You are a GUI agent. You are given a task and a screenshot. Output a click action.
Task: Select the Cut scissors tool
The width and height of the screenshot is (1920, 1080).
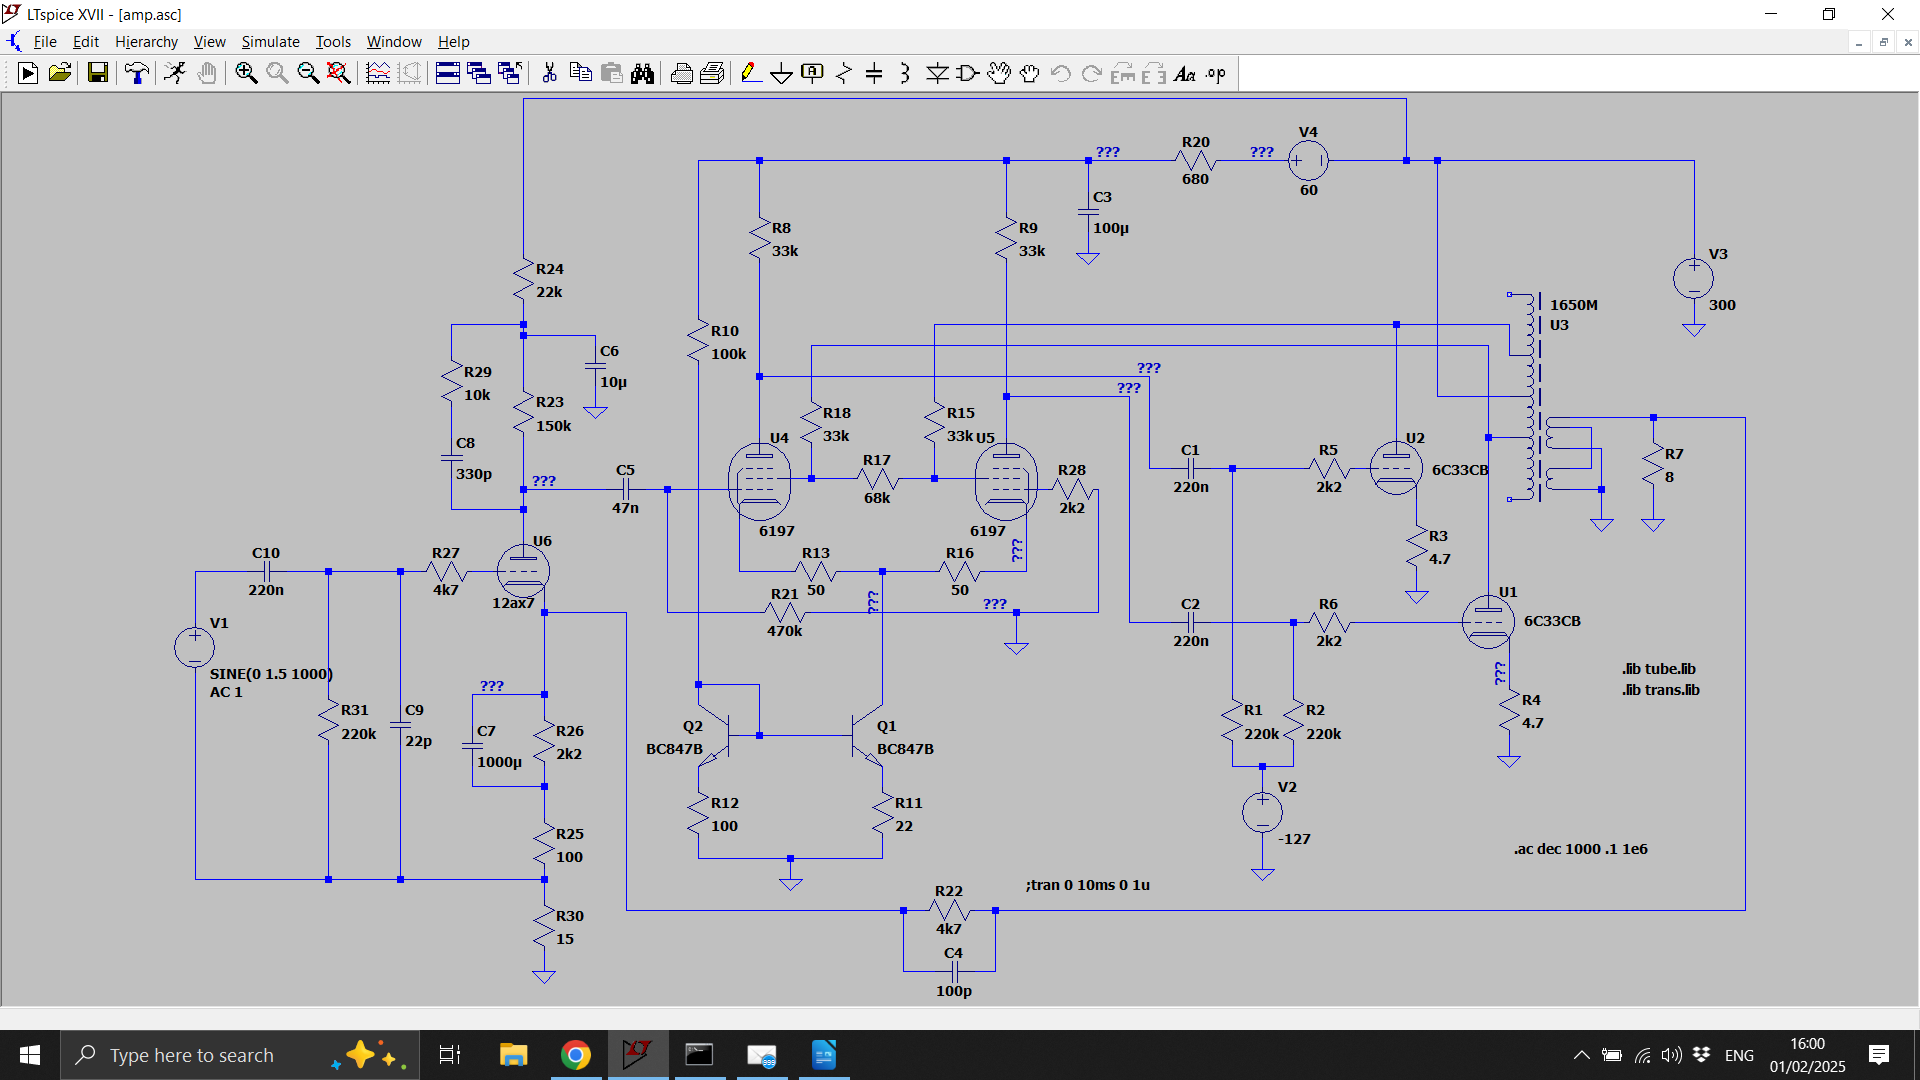pyautogui.click(x=549, y=73)
